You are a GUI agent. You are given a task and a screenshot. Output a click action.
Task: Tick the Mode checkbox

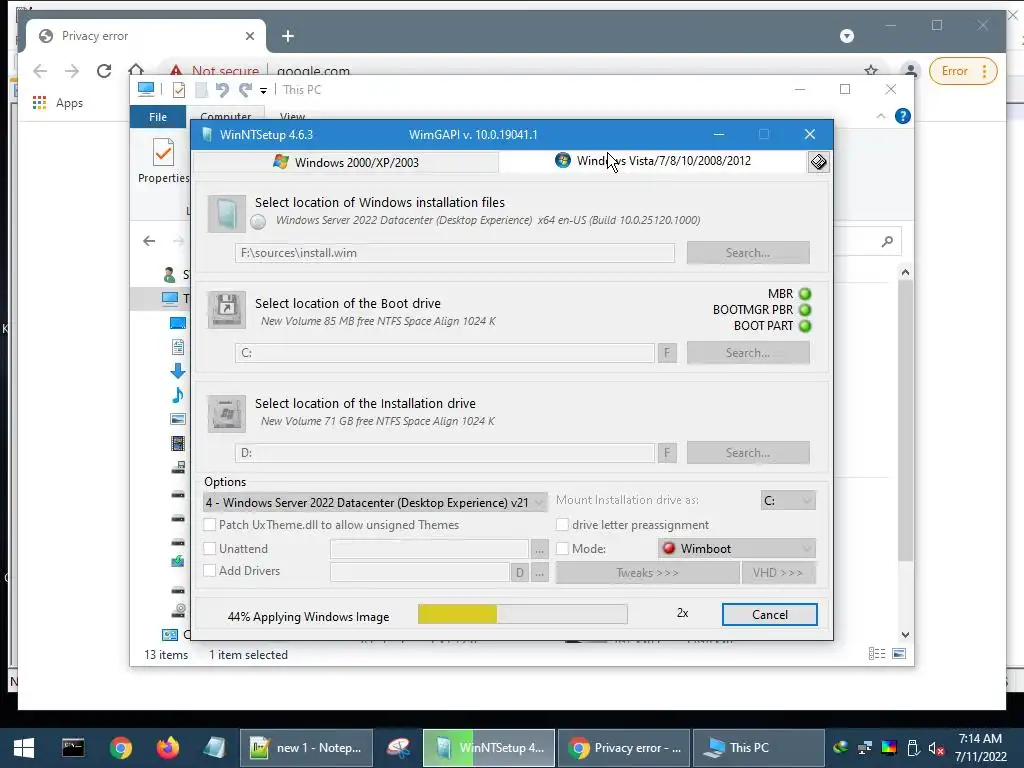pos(562,549)
